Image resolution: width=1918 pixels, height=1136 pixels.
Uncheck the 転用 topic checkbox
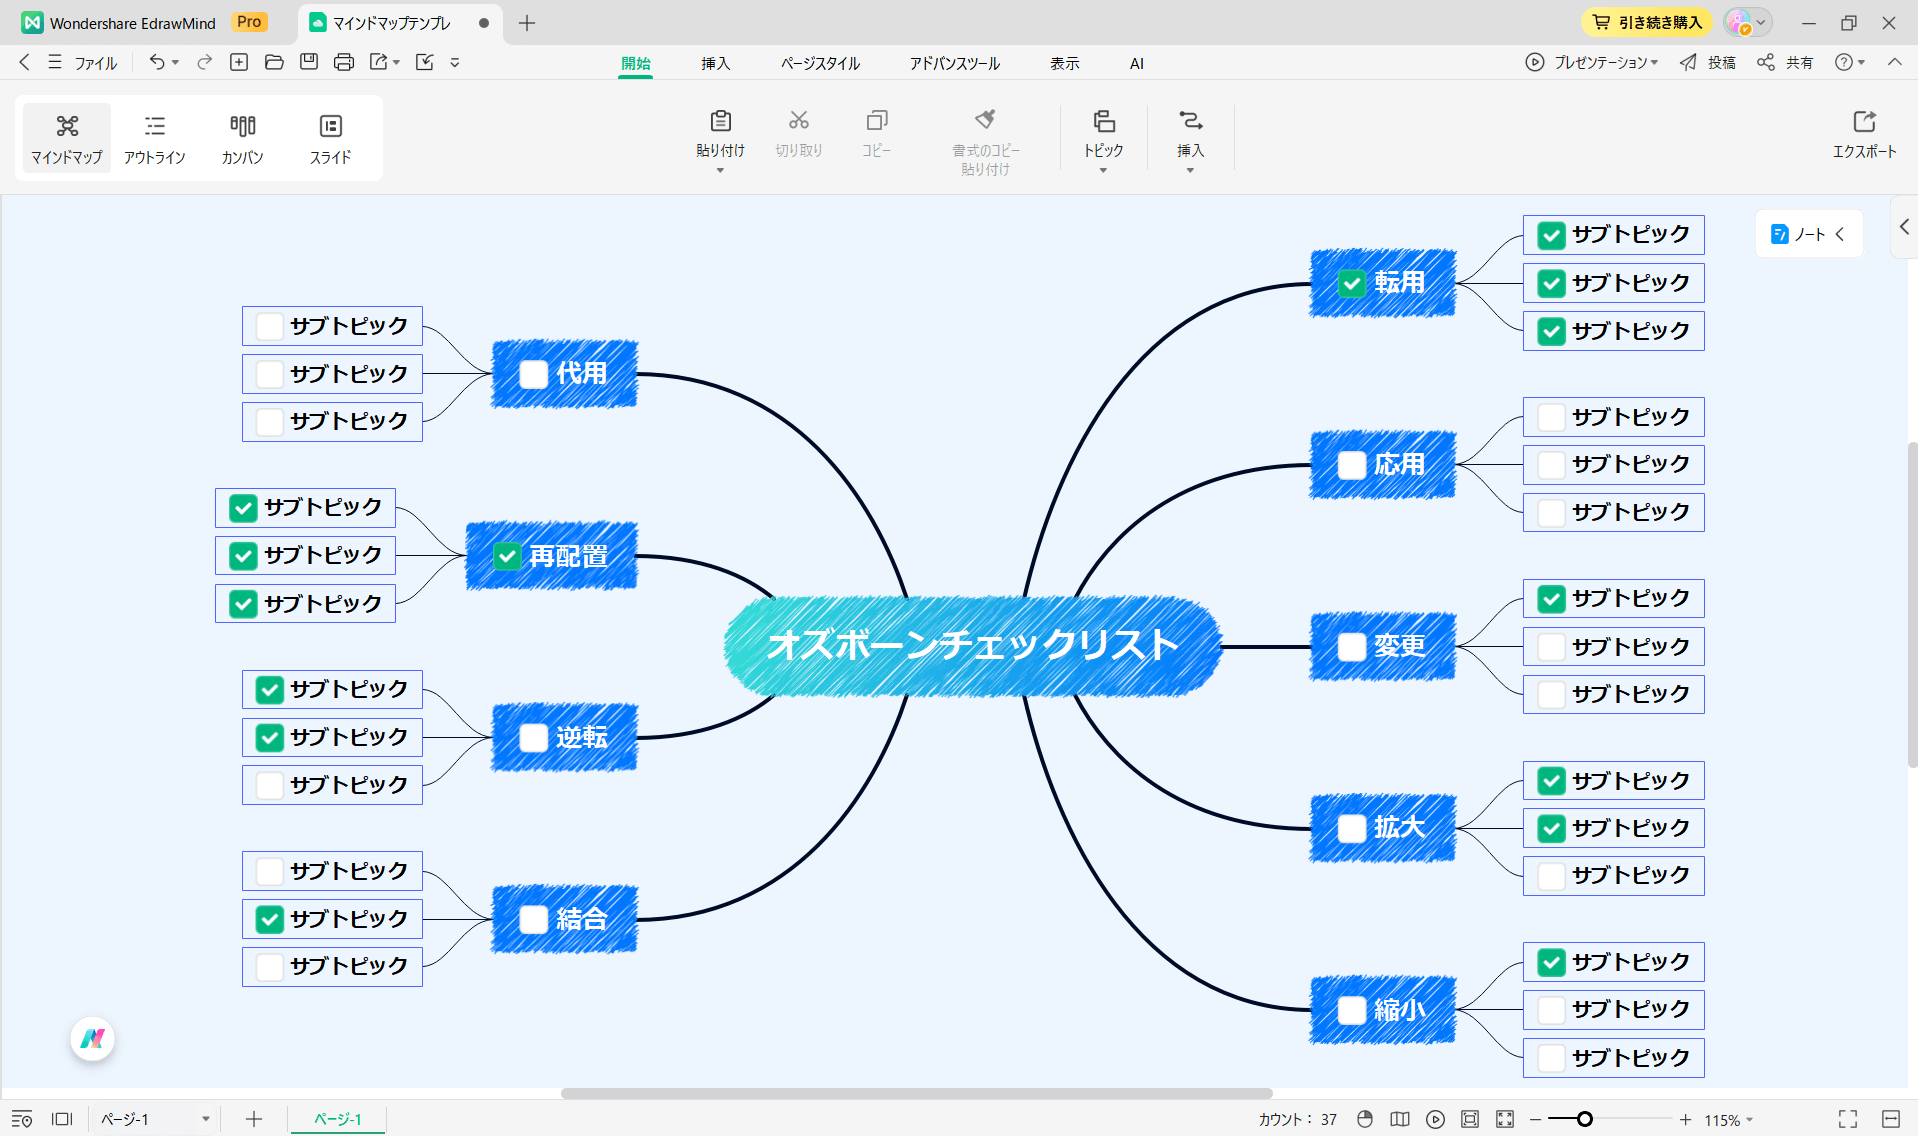[x=1351, y=284]
